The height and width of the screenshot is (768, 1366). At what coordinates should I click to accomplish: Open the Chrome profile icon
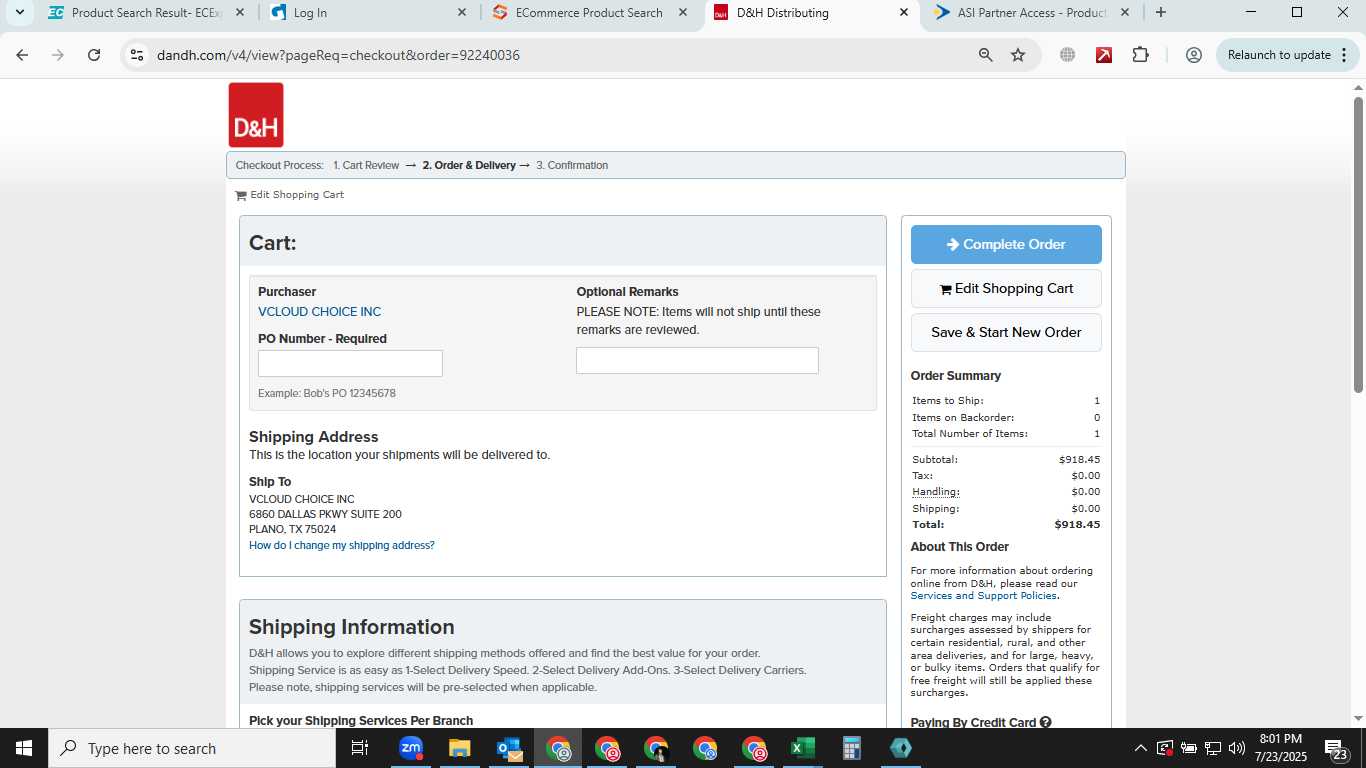pos(1193,55)
